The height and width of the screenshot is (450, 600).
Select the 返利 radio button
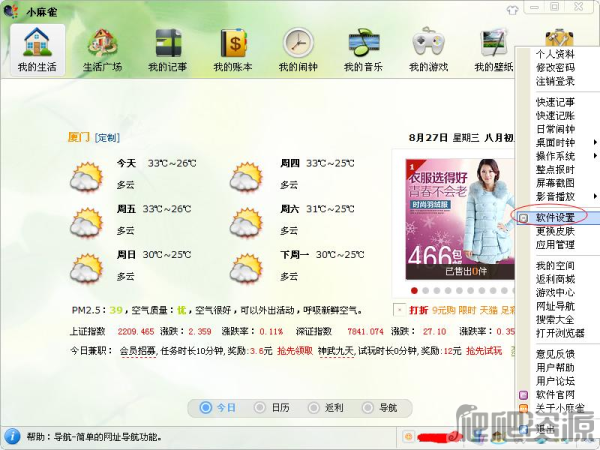pos(313,408)
